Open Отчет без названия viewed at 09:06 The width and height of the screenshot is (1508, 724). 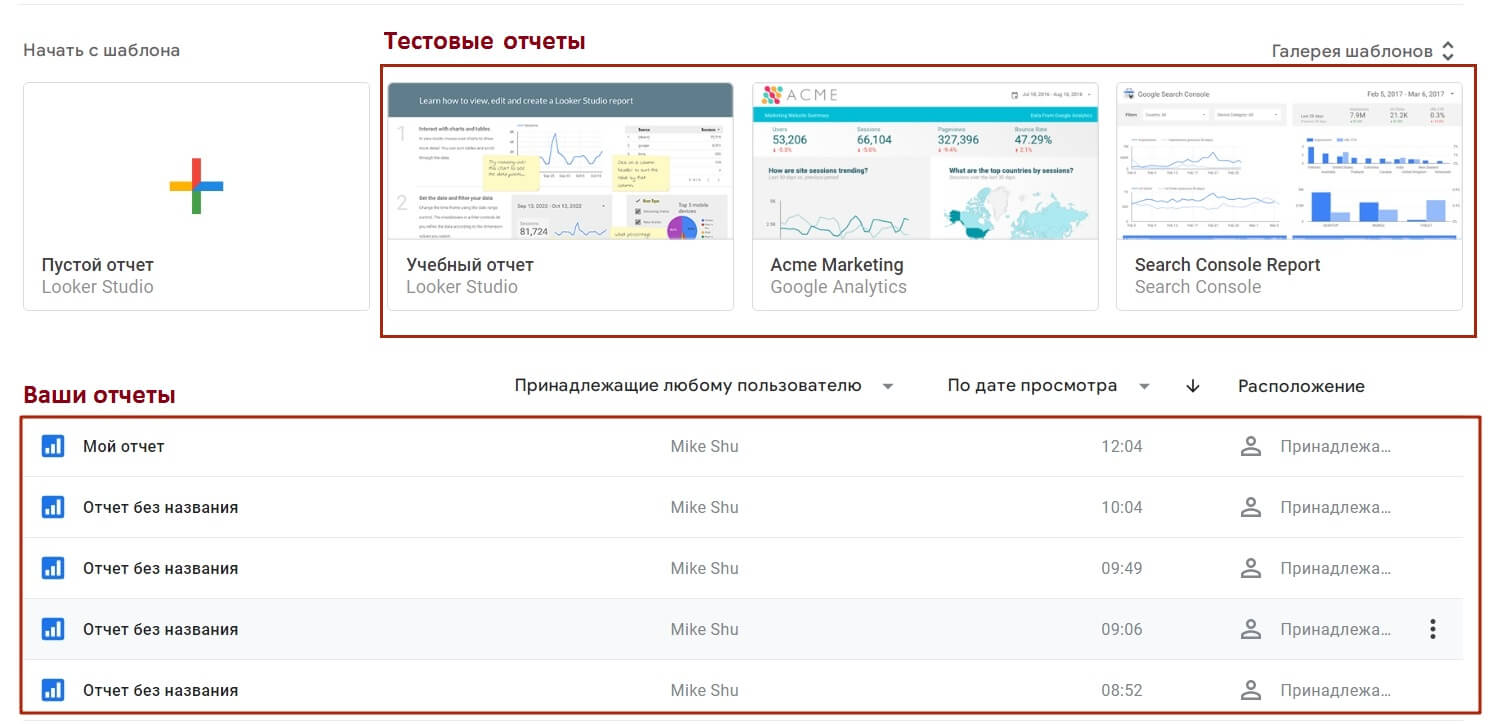click(x=161, y=629)
